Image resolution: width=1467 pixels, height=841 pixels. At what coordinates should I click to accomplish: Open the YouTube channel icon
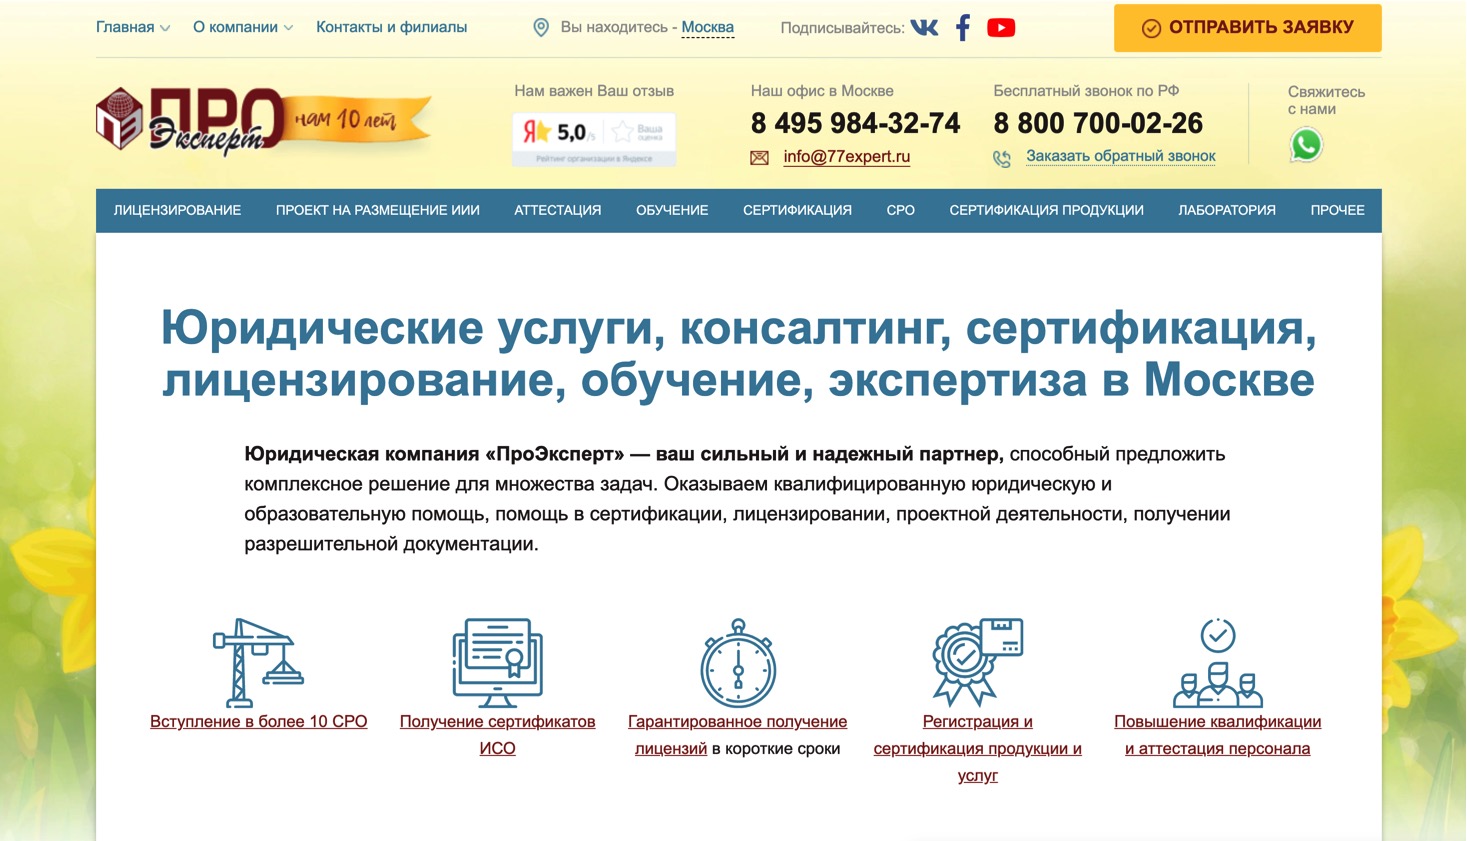pyautogui.click(x=1001, y=27)
